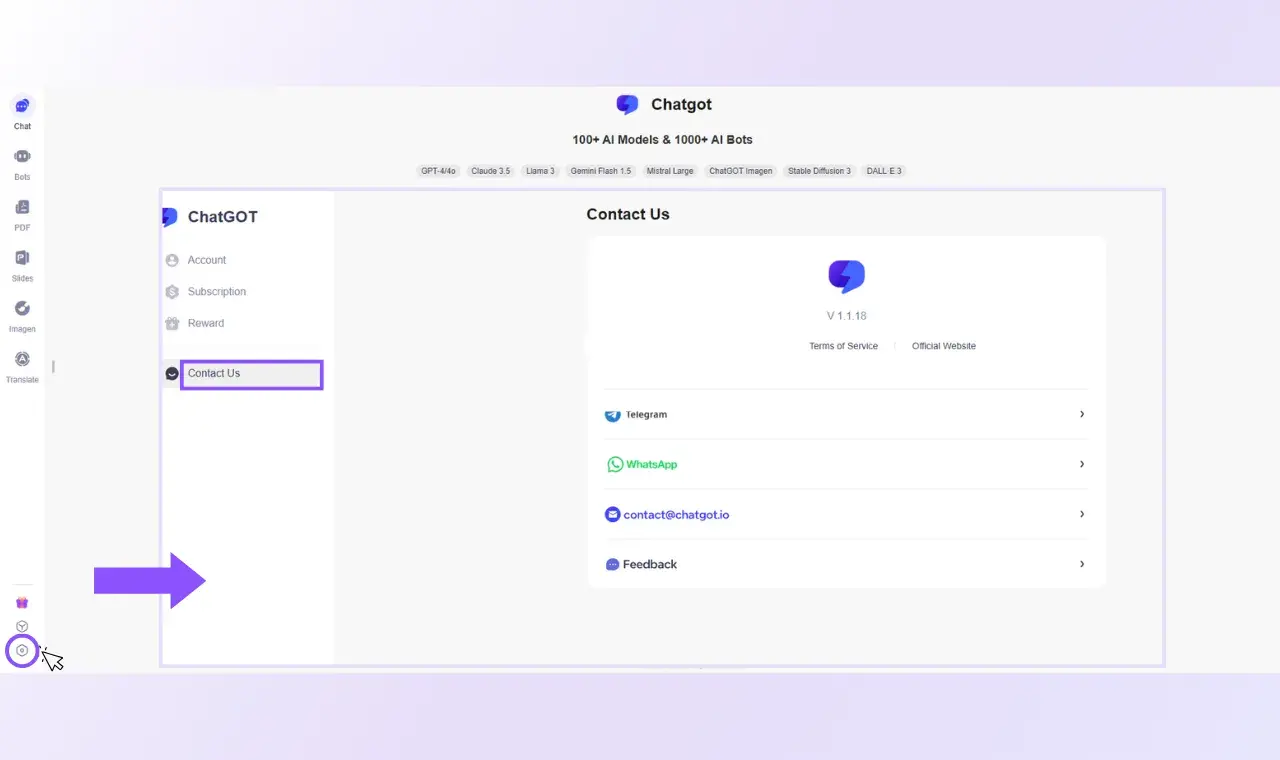Expand the WhatsApp row chevron
This screenshot has width=1280, height=760.
click(1081, 464)
